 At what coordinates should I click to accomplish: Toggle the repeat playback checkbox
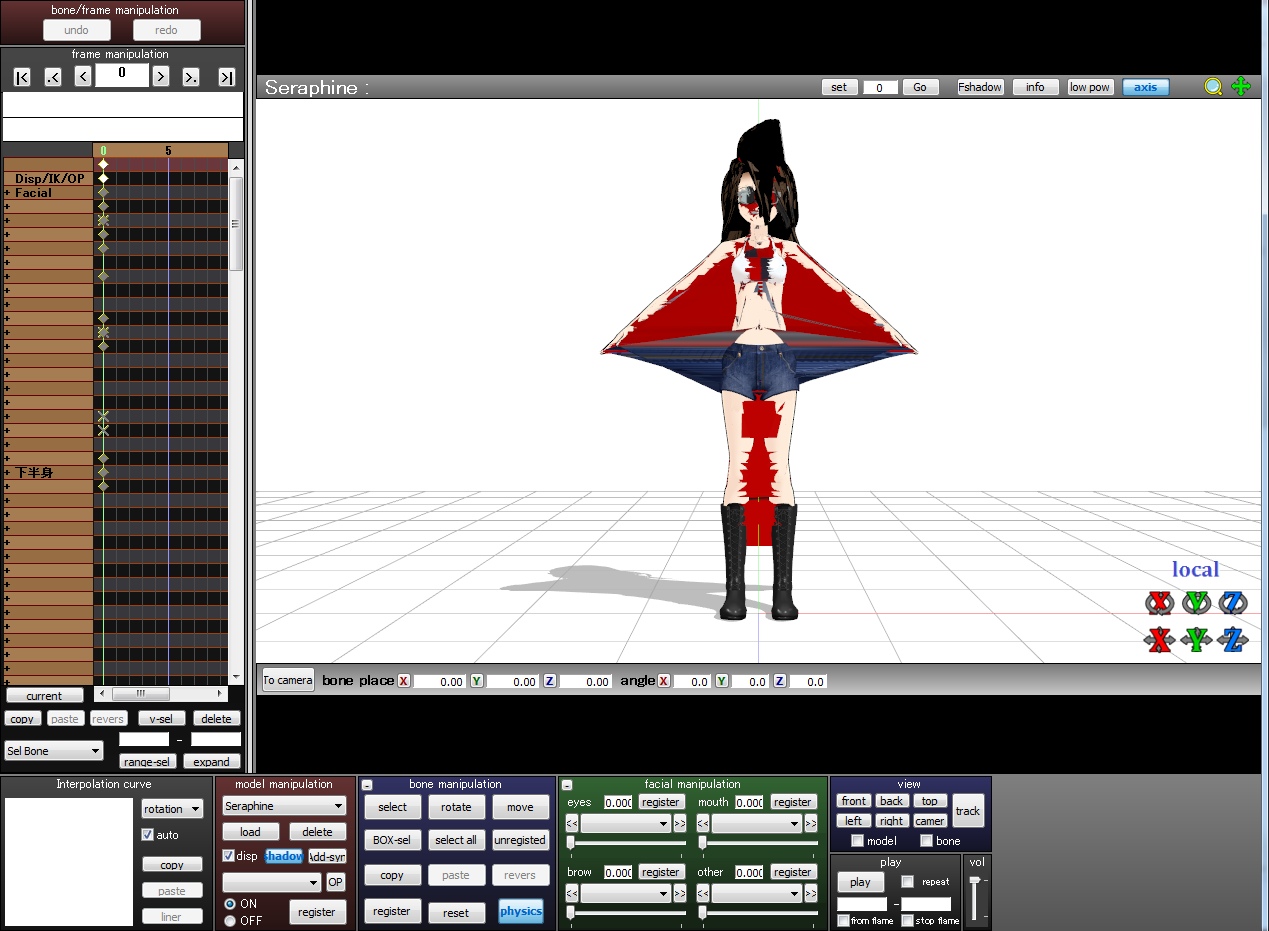click(x=907, y=882)
